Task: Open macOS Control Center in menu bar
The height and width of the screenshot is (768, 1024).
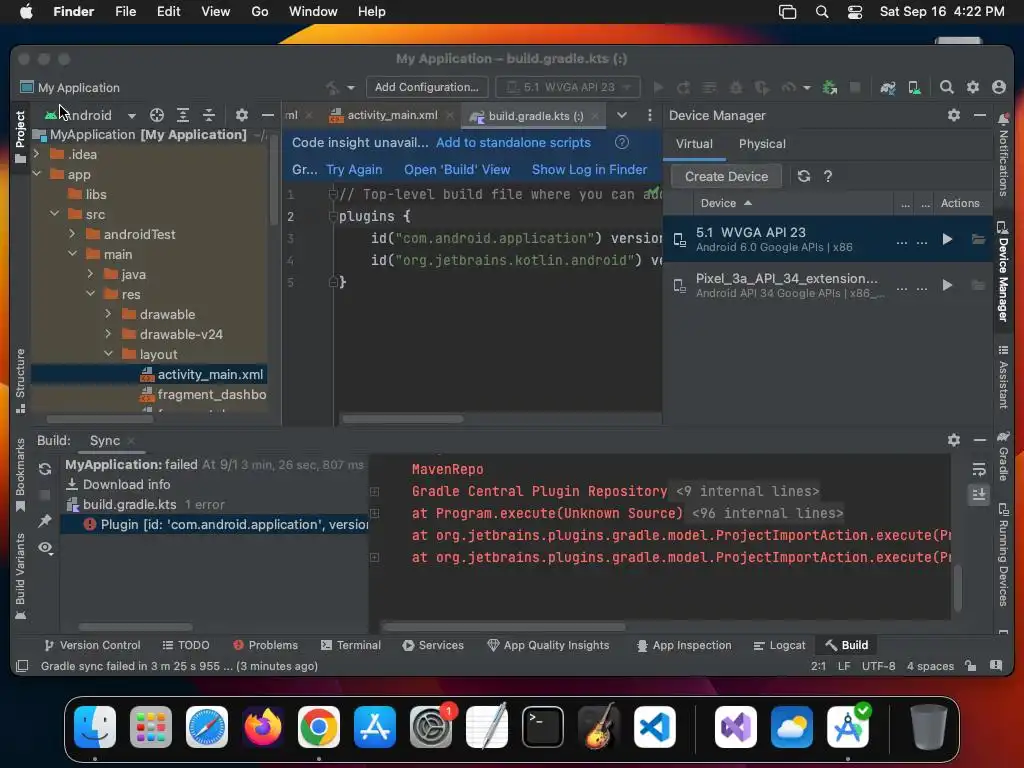Action: point(854,12)
